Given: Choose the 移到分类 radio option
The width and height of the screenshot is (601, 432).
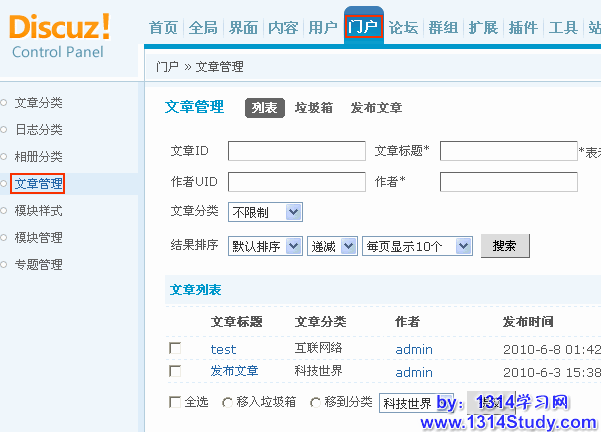Looking at the screenshot, I should [x=317, y=402].
